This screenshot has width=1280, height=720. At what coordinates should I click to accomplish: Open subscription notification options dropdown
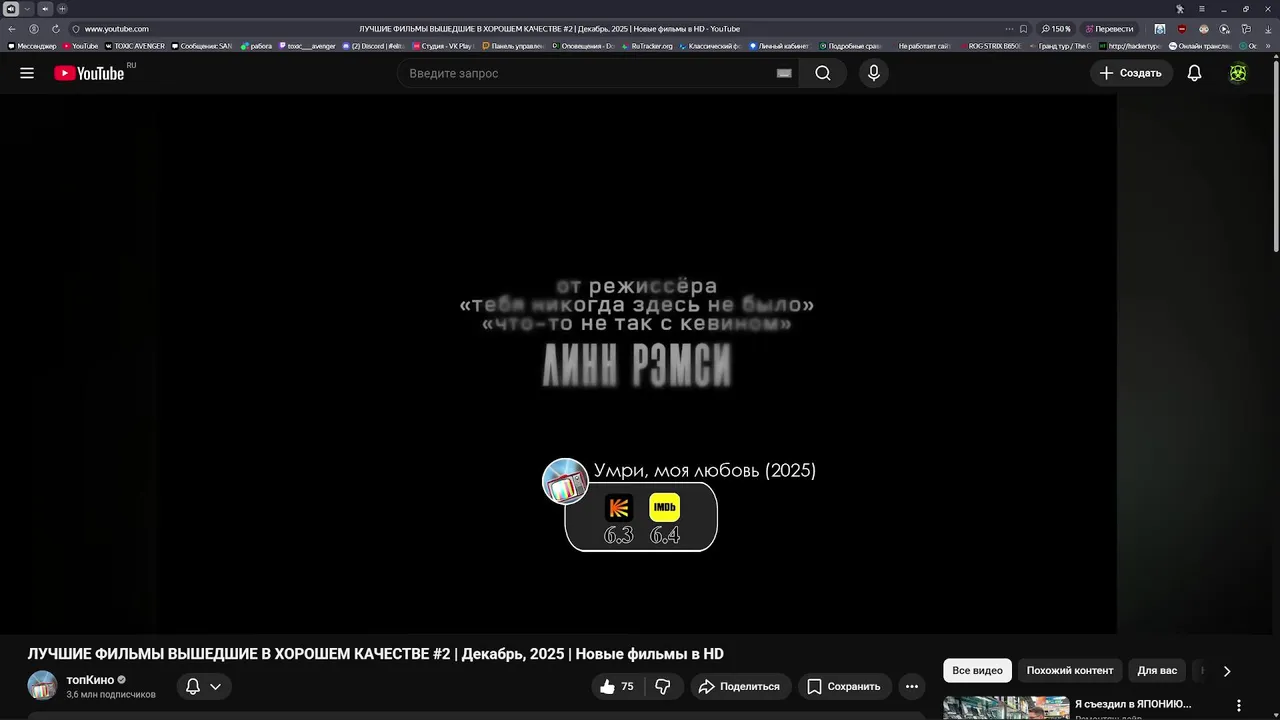[204, 686]
